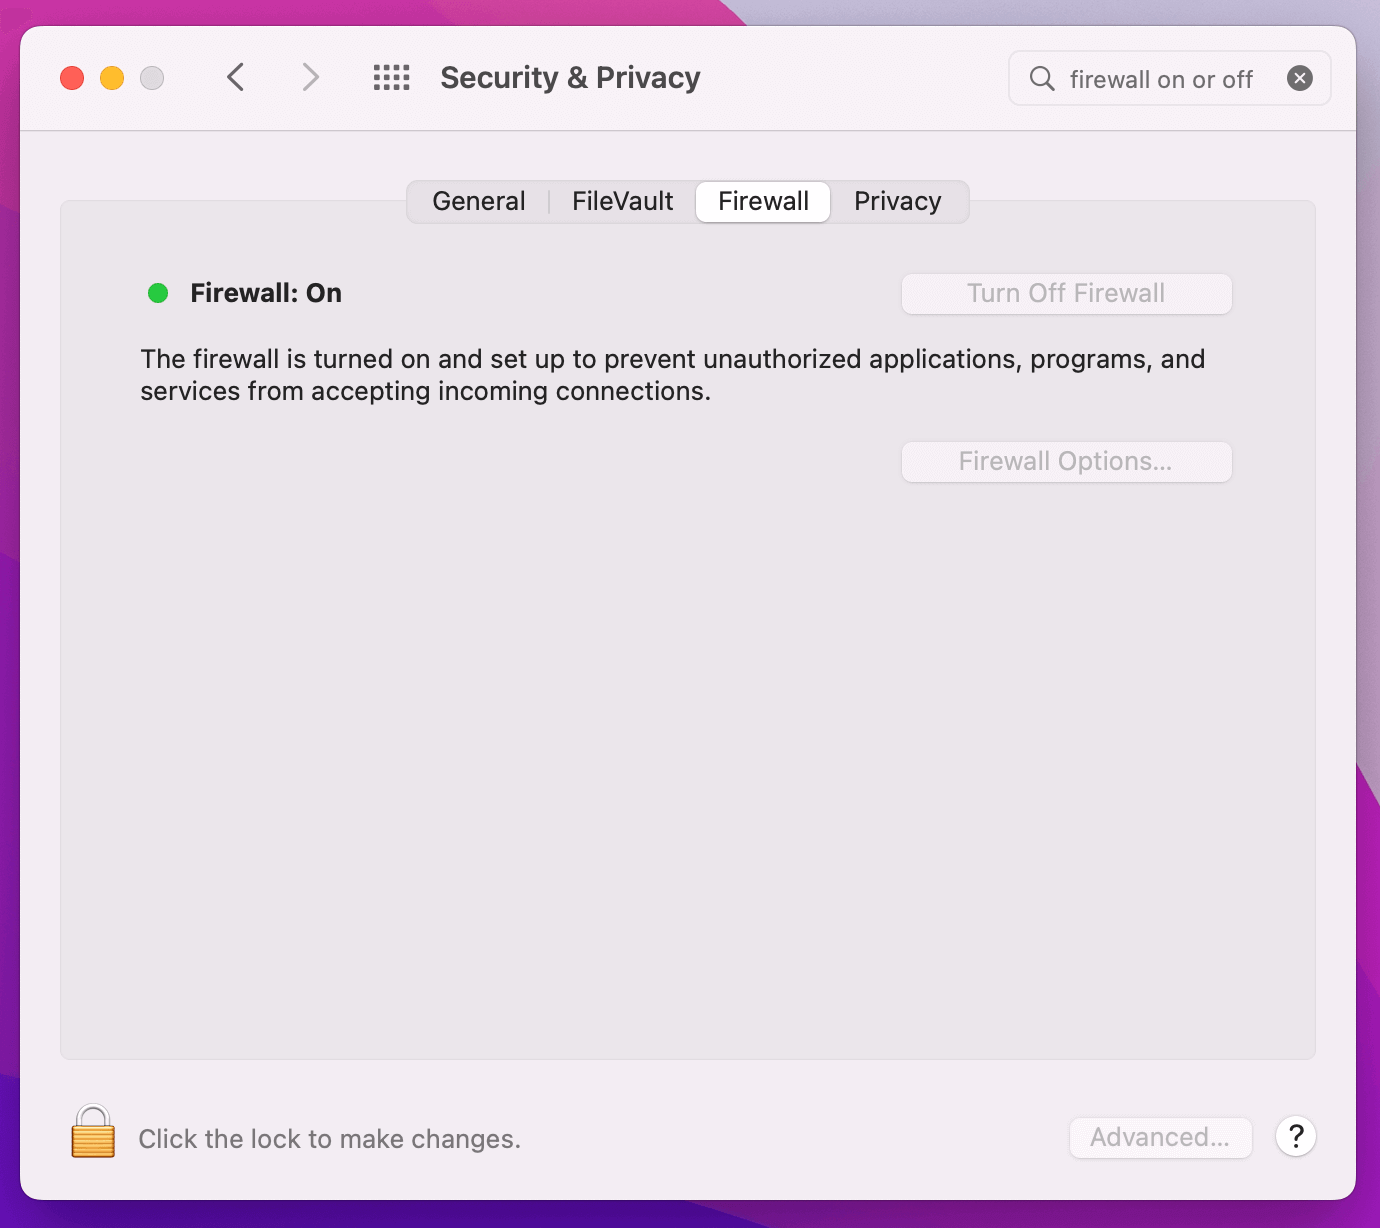Click the forward navigation arrow
Screen dimensions: 1380x1228
pos(310,77)
